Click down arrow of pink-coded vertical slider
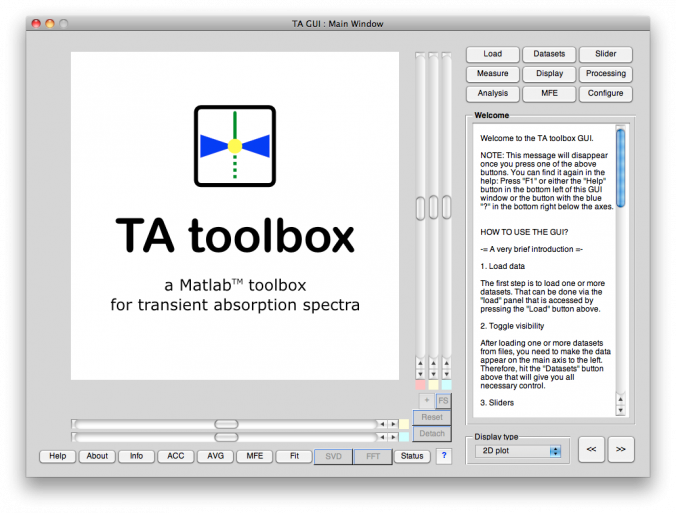Viewport: 676px width, 513px height. pos(420,374)
